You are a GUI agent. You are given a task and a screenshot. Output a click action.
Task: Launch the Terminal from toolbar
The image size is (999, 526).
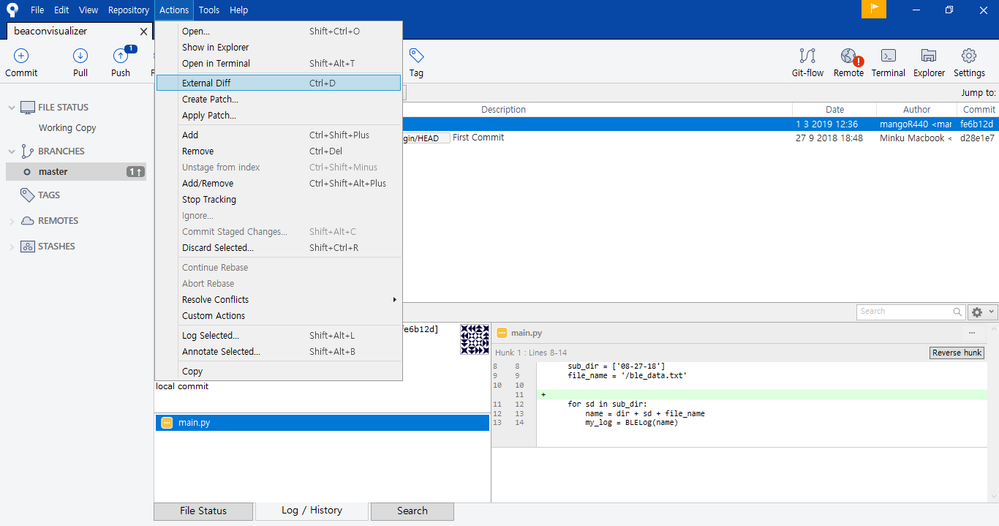point(888,62)
